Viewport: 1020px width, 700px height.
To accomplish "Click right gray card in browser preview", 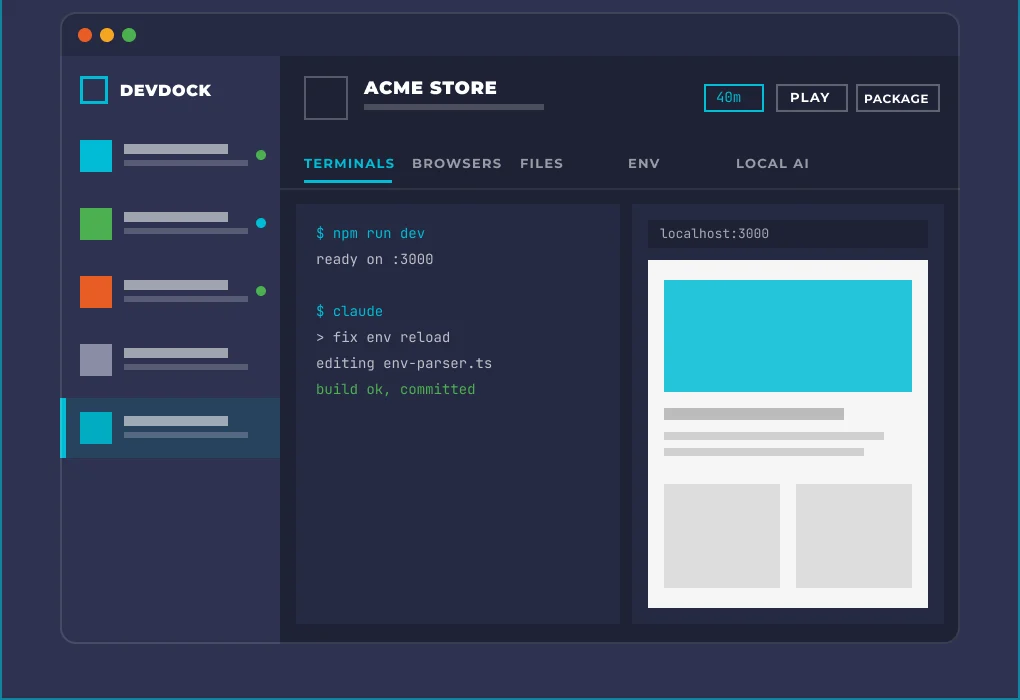I will click(x=853, y=535).
